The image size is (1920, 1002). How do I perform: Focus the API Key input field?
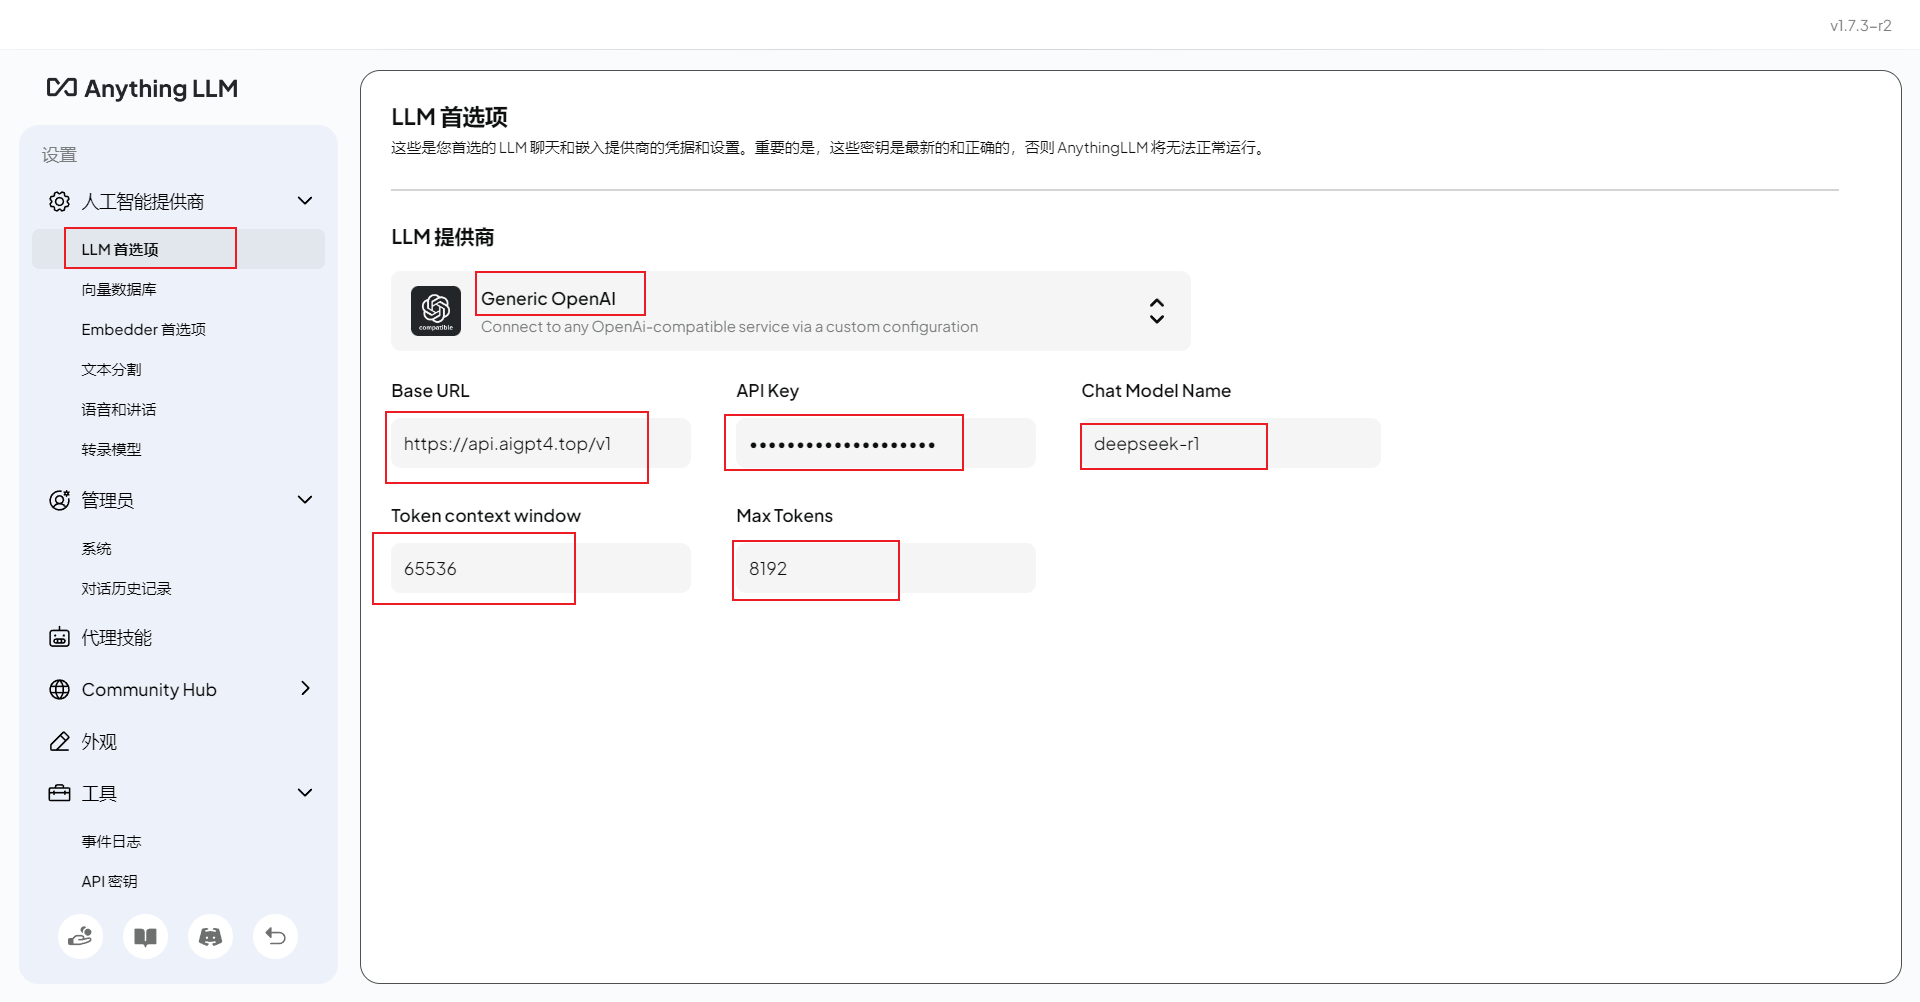click(886, 443)
